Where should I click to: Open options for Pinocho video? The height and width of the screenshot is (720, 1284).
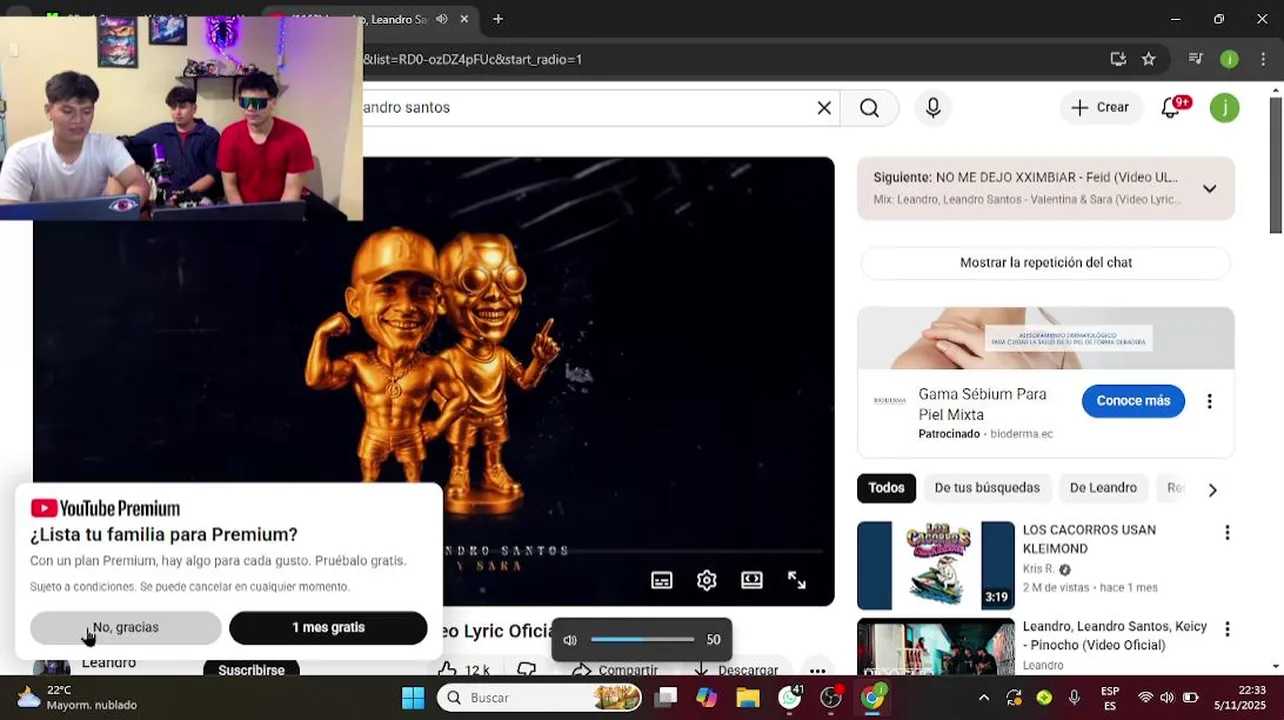click(x=1227, y=629)
